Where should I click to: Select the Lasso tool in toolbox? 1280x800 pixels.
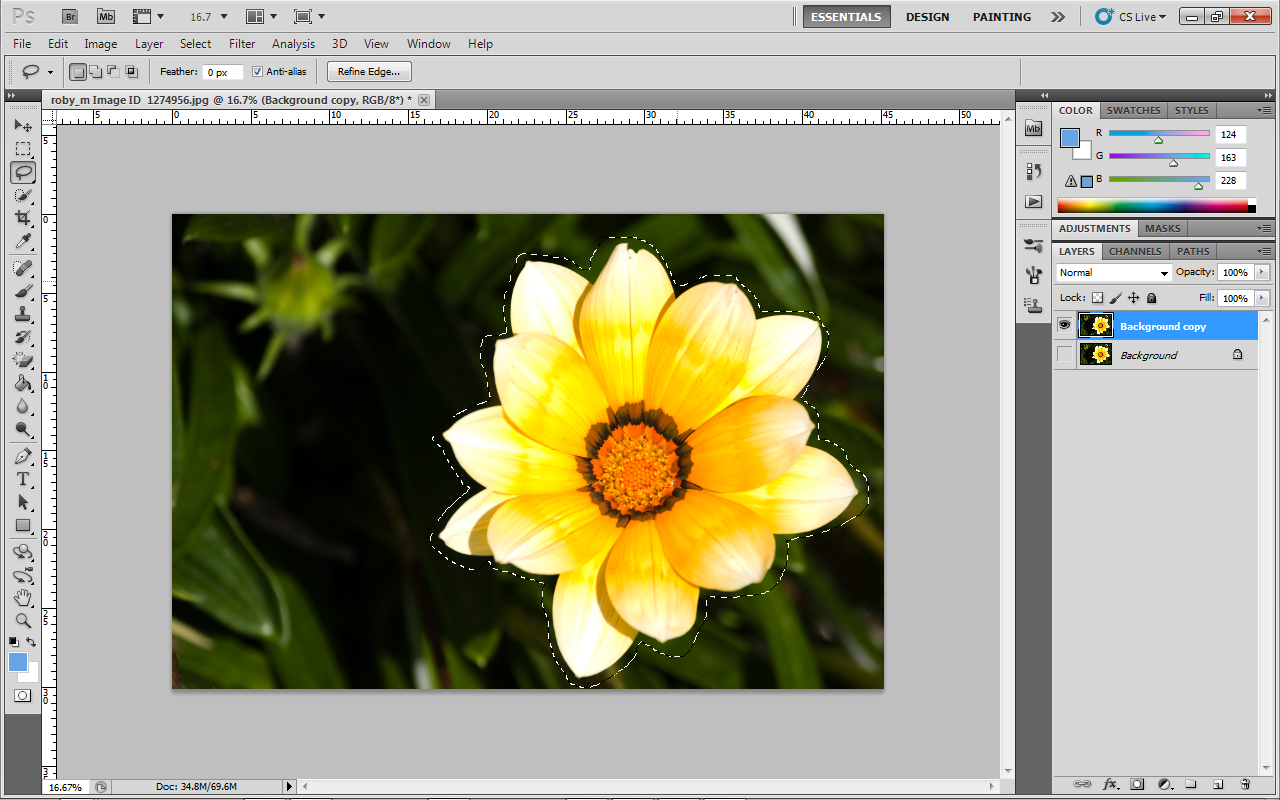coord(23,172)
